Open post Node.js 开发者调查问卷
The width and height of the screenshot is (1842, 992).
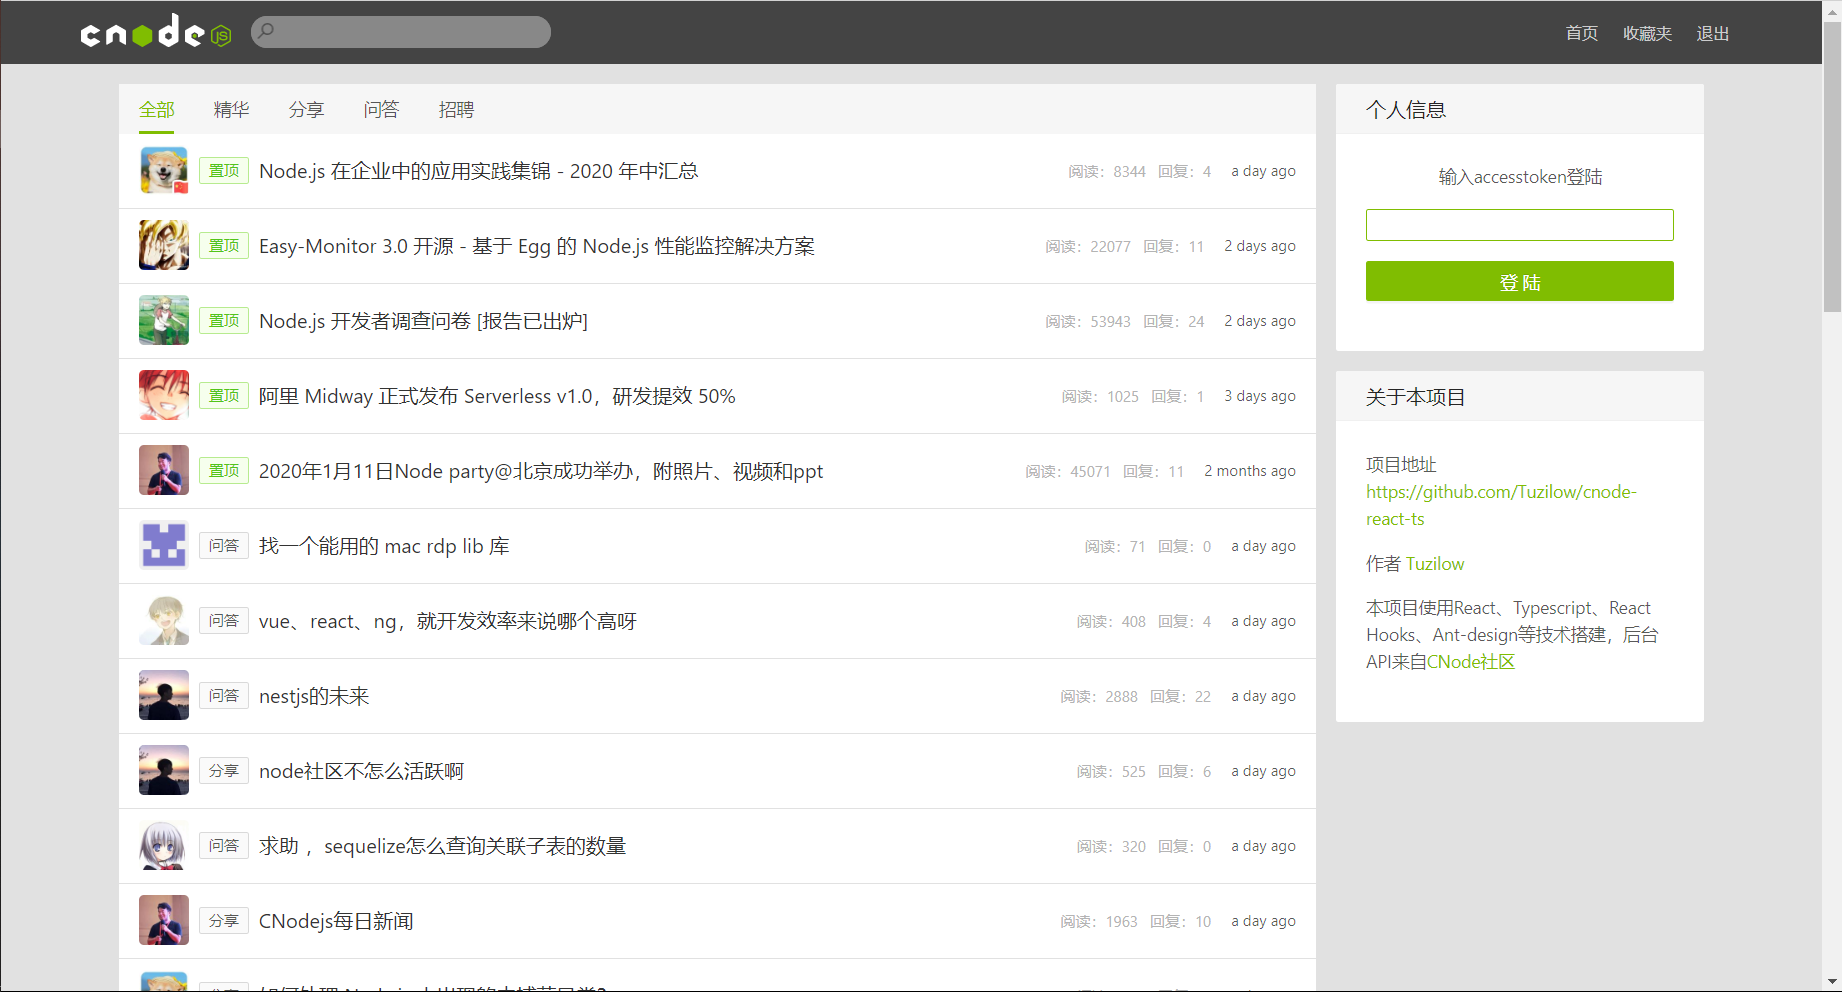pos(423,321)
